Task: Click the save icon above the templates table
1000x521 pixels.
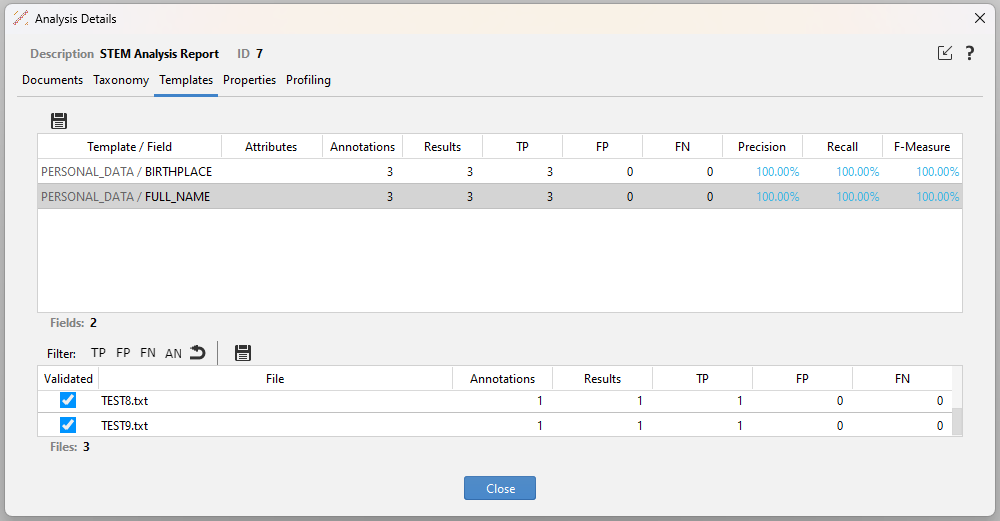Action: pyautogui.click(x=59, y=121)
